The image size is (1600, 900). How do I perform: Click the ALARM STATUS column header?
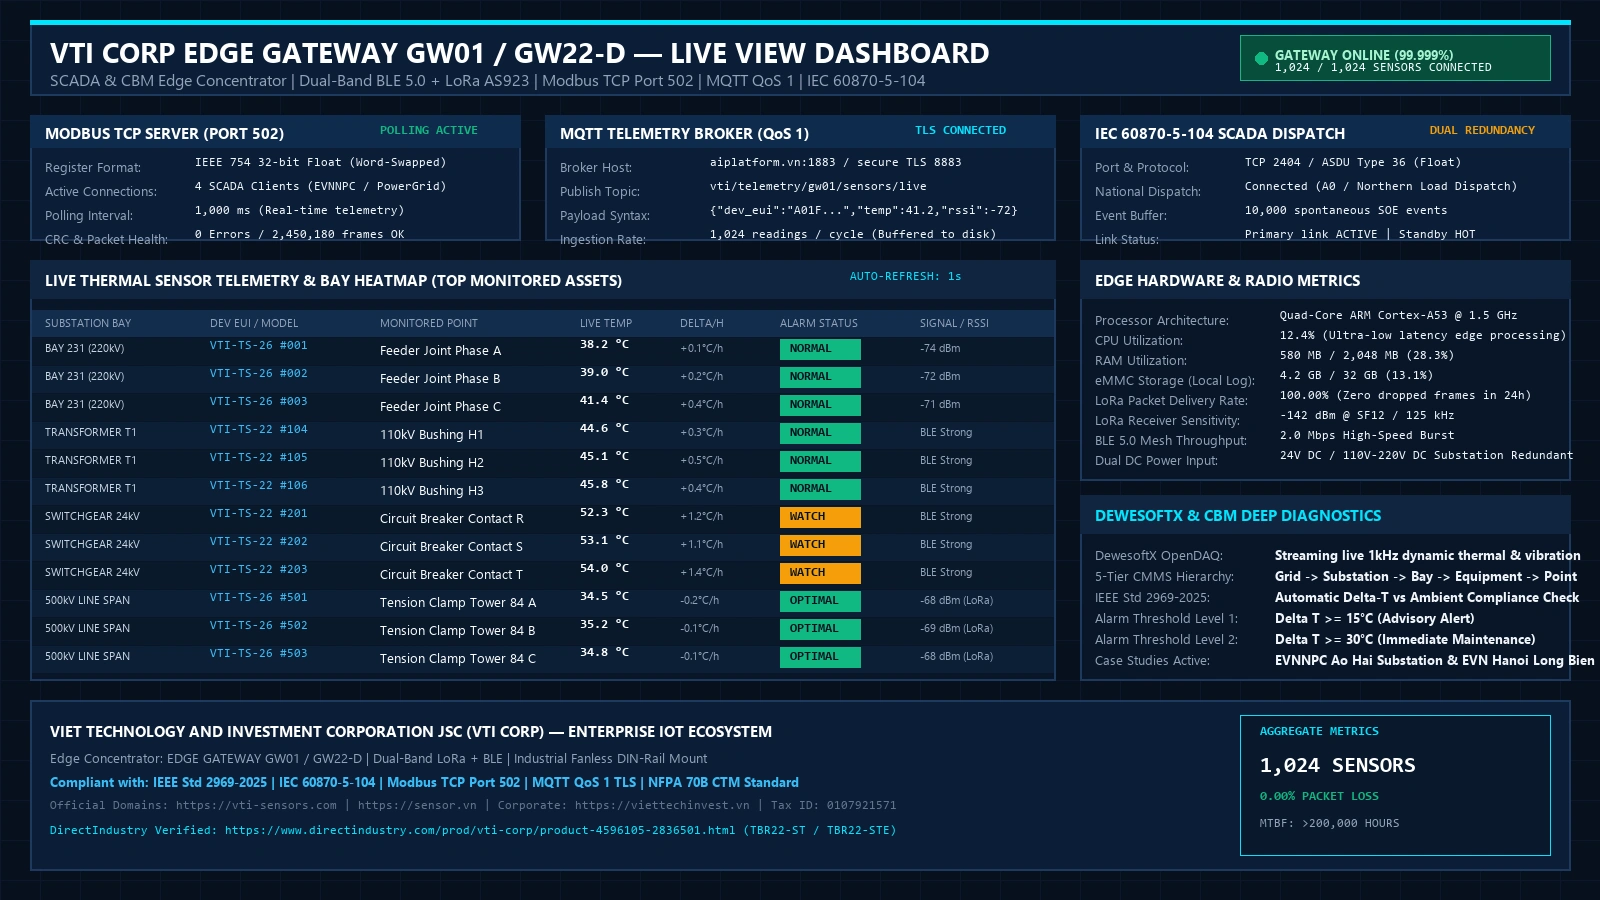[x=819, y=323]
